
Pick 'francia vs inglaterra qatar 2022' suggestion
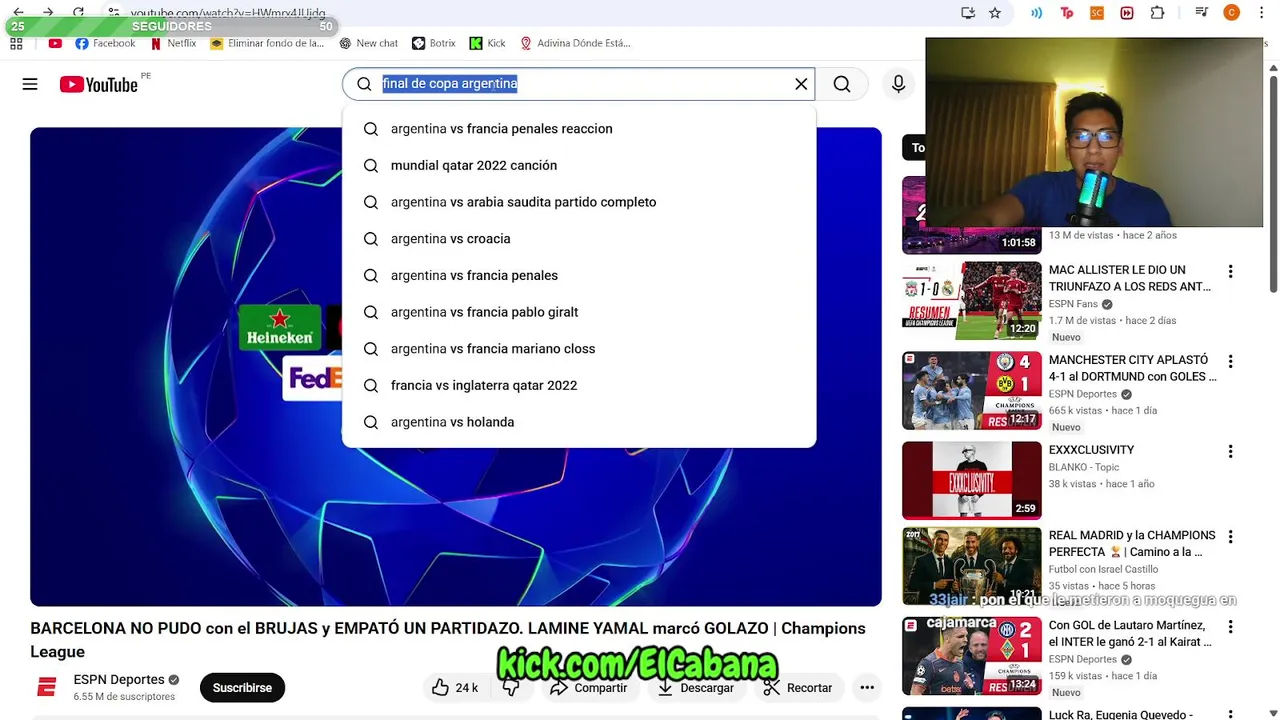coord(579,385)
